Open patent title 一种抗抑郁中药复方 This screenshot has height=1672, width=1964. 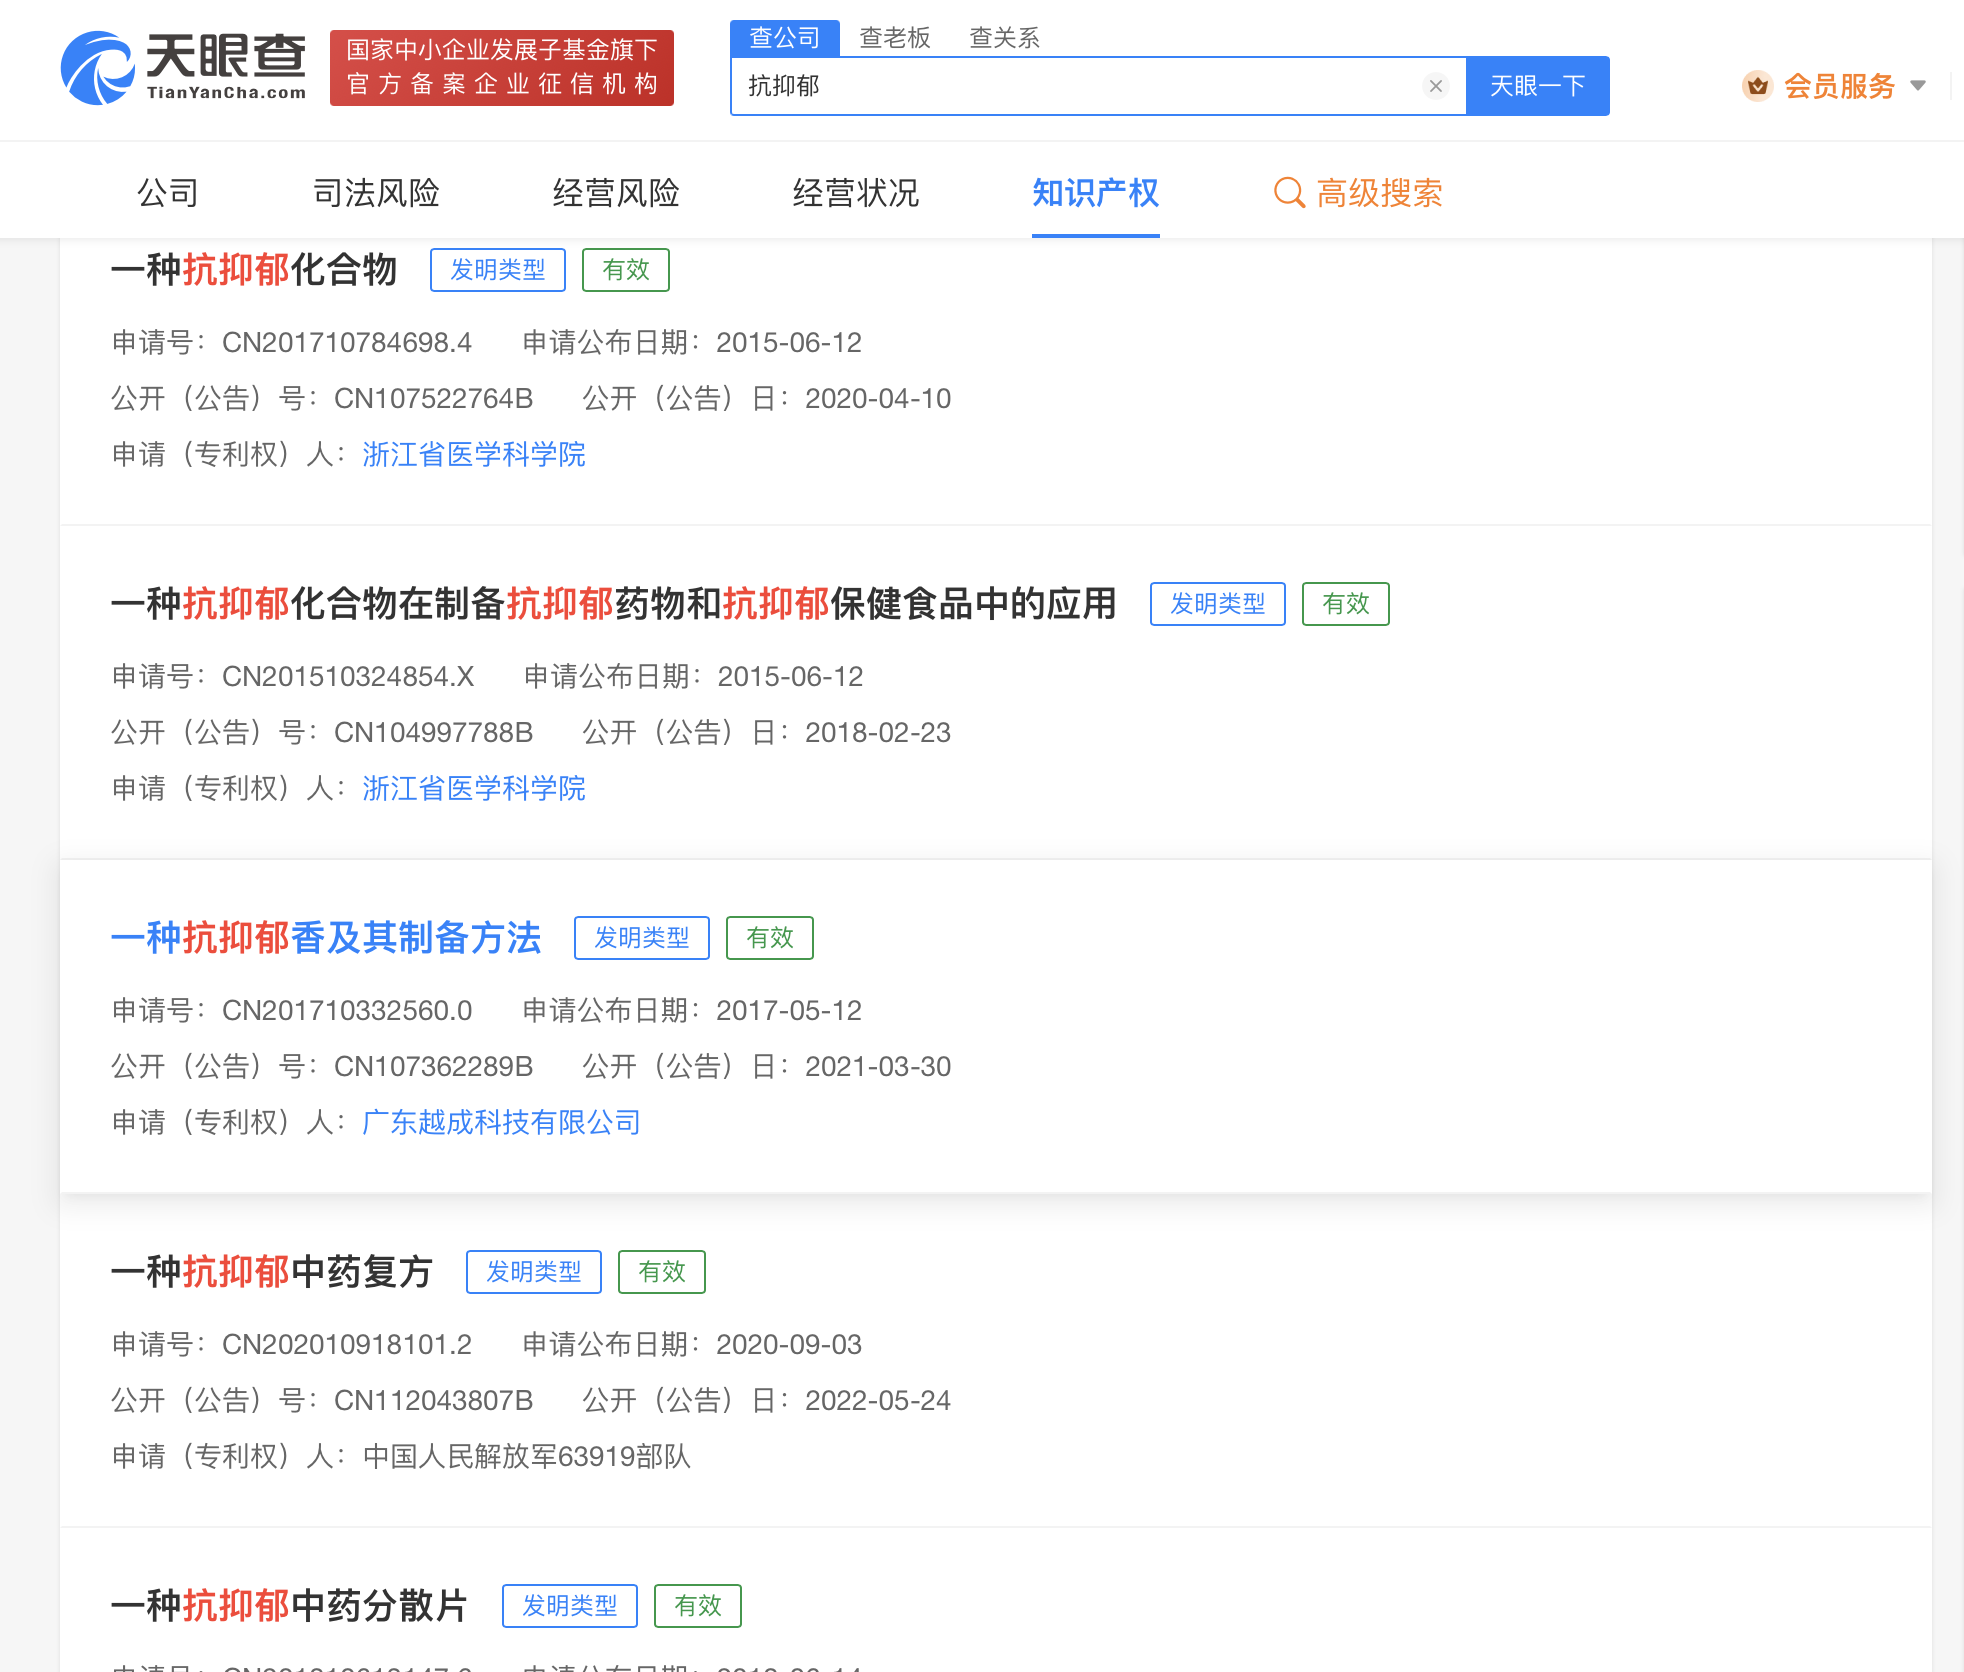coord(272,1272)
